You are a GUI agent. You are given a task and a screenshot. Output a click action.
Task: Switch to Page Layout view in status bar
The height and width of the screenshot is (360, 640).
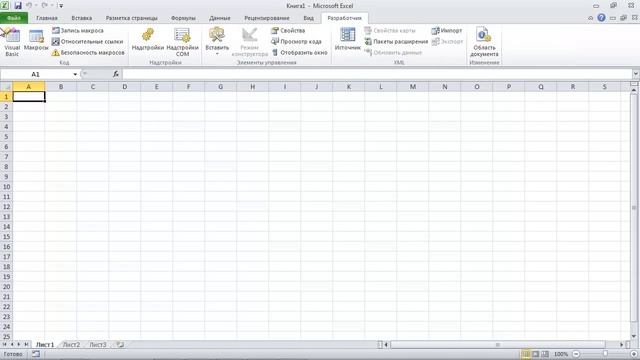coord(536,354)
